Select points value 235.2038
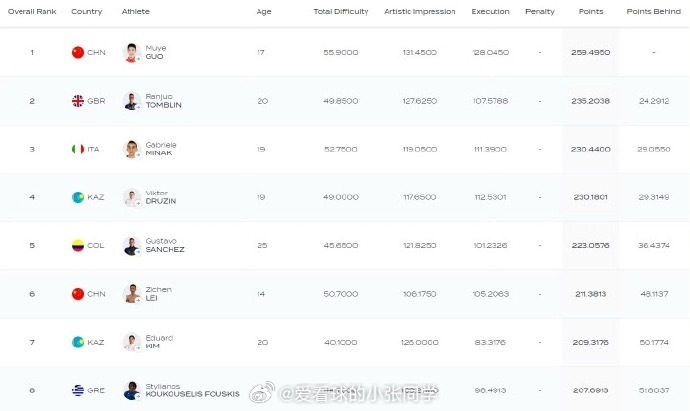The width and height of the screenshot is (690, 411). coord(591,101)
